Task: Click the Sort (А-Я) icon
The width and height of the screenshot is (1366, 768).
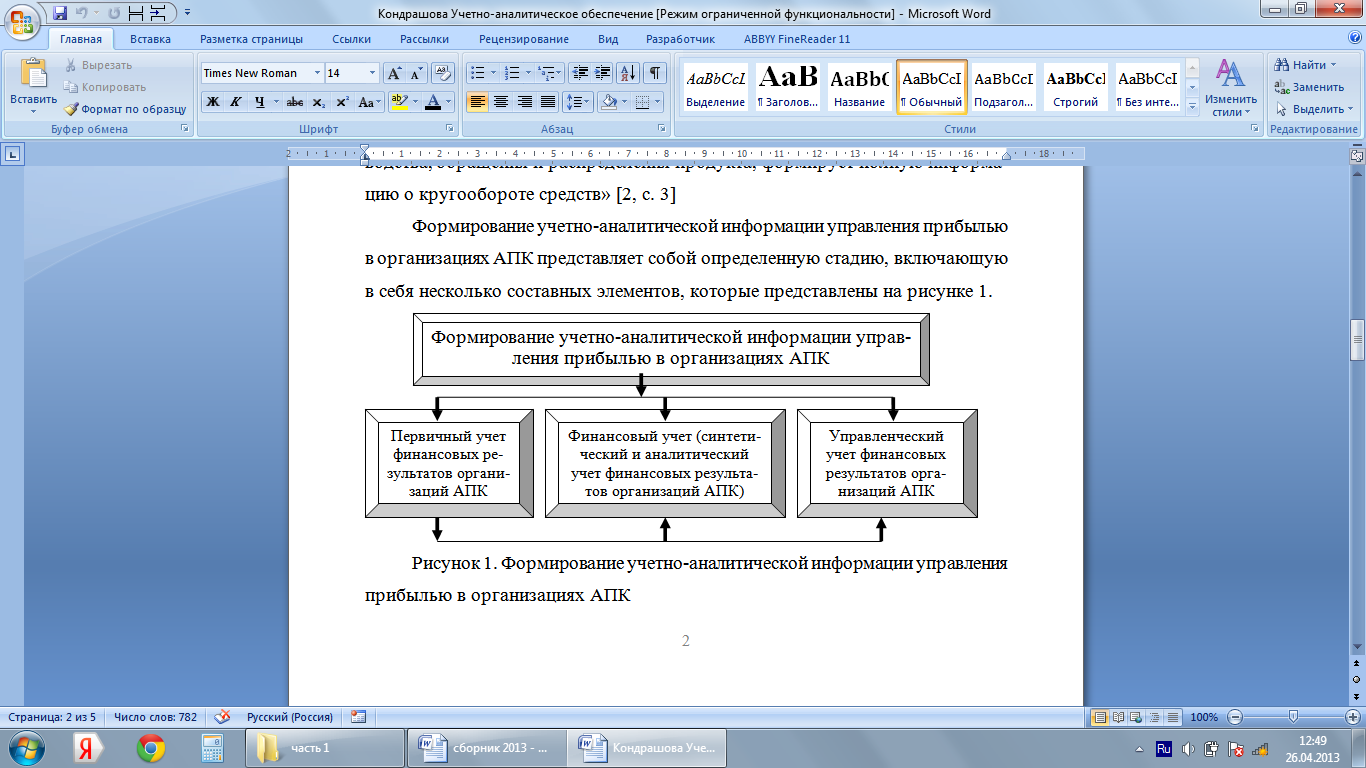Action: [629, 73]
